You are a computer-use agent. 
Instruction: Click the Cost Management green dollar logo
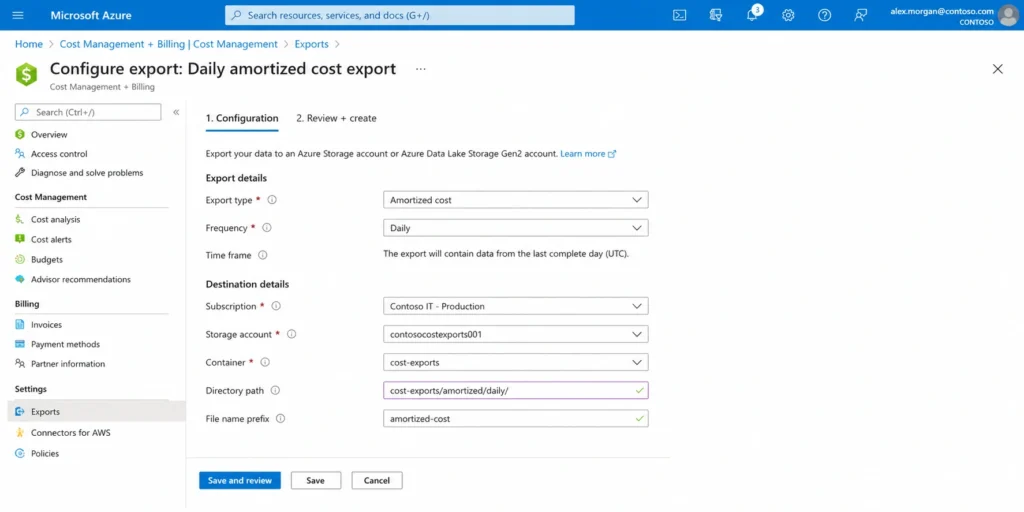tap(27, 74)
